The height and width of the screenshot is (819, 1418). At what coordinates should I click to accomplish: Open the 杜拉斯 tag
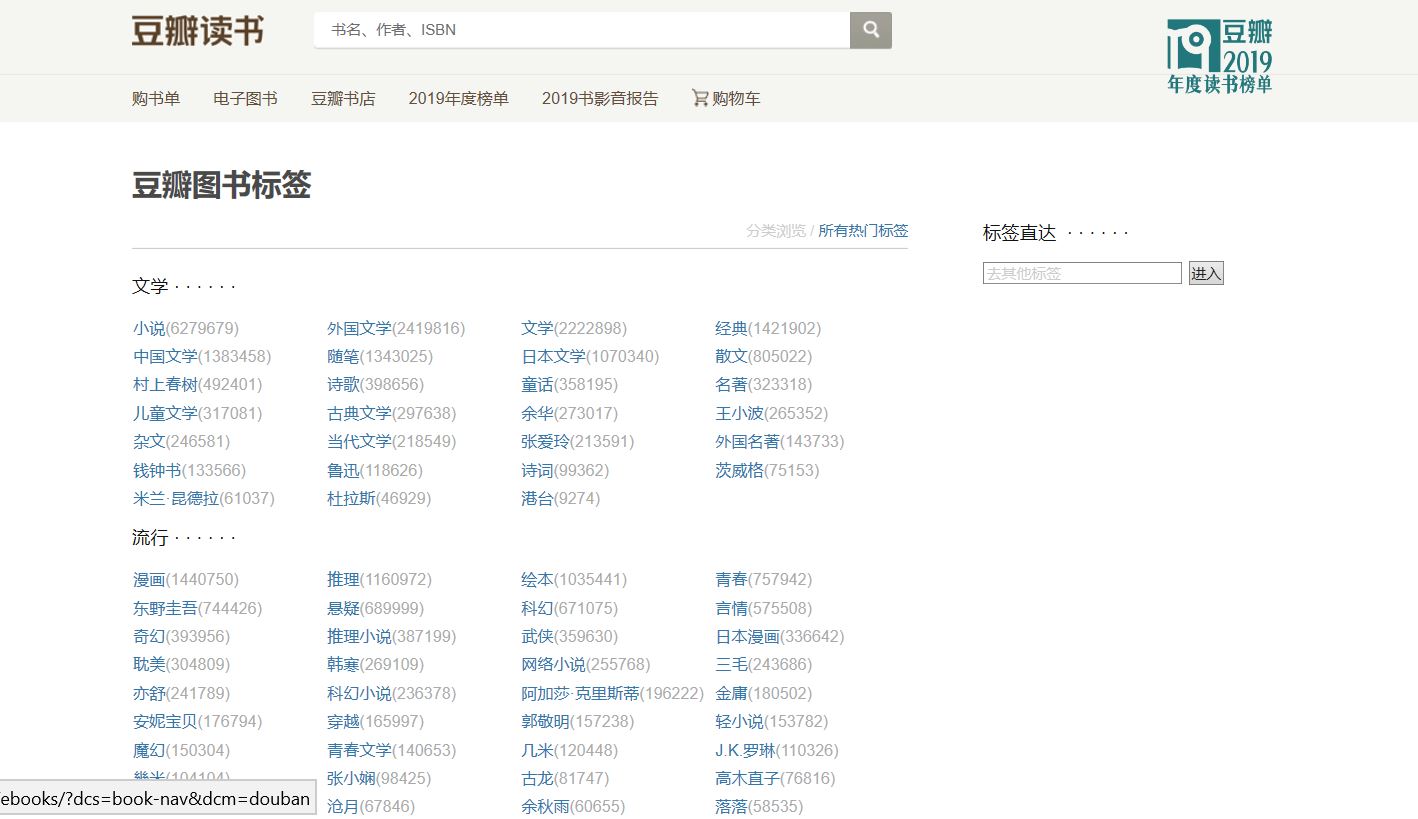351,498
